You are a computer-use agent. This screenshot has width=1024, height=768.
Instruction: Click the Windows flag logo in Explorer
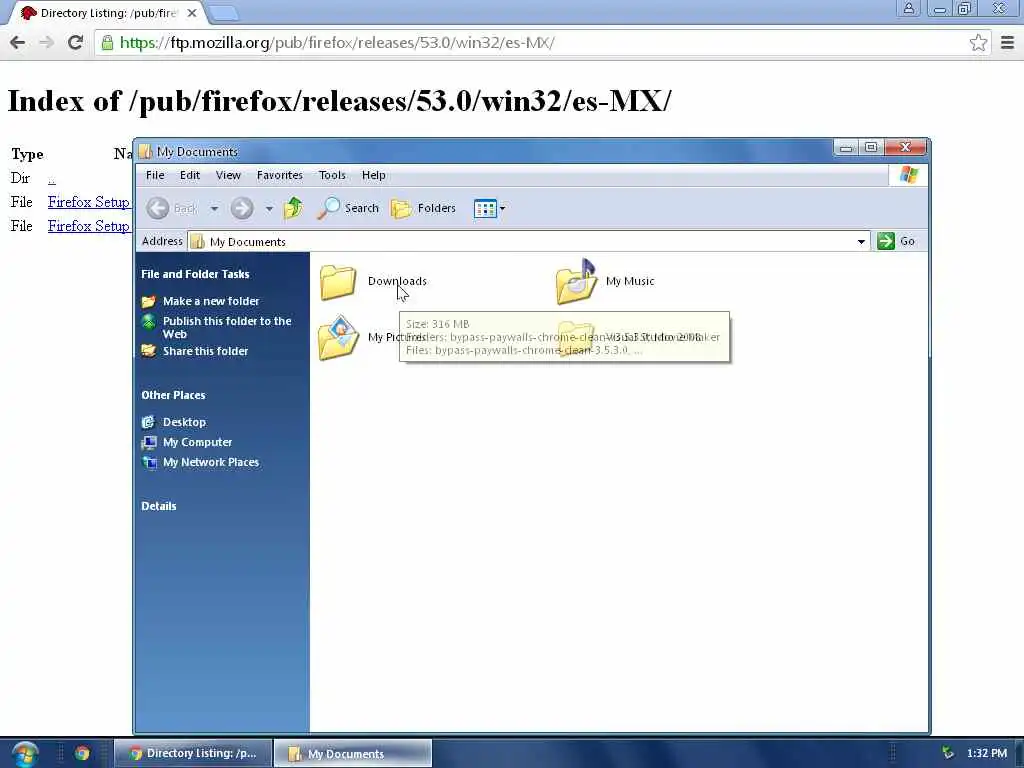tap(908, 175)
